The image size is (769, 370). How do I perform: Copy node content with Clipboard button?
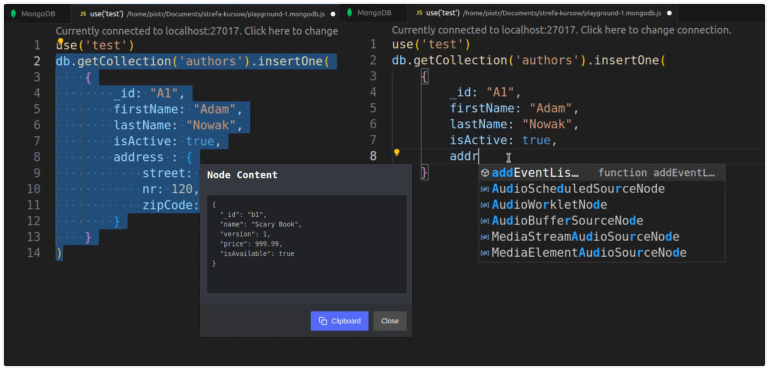pos(339,321)
